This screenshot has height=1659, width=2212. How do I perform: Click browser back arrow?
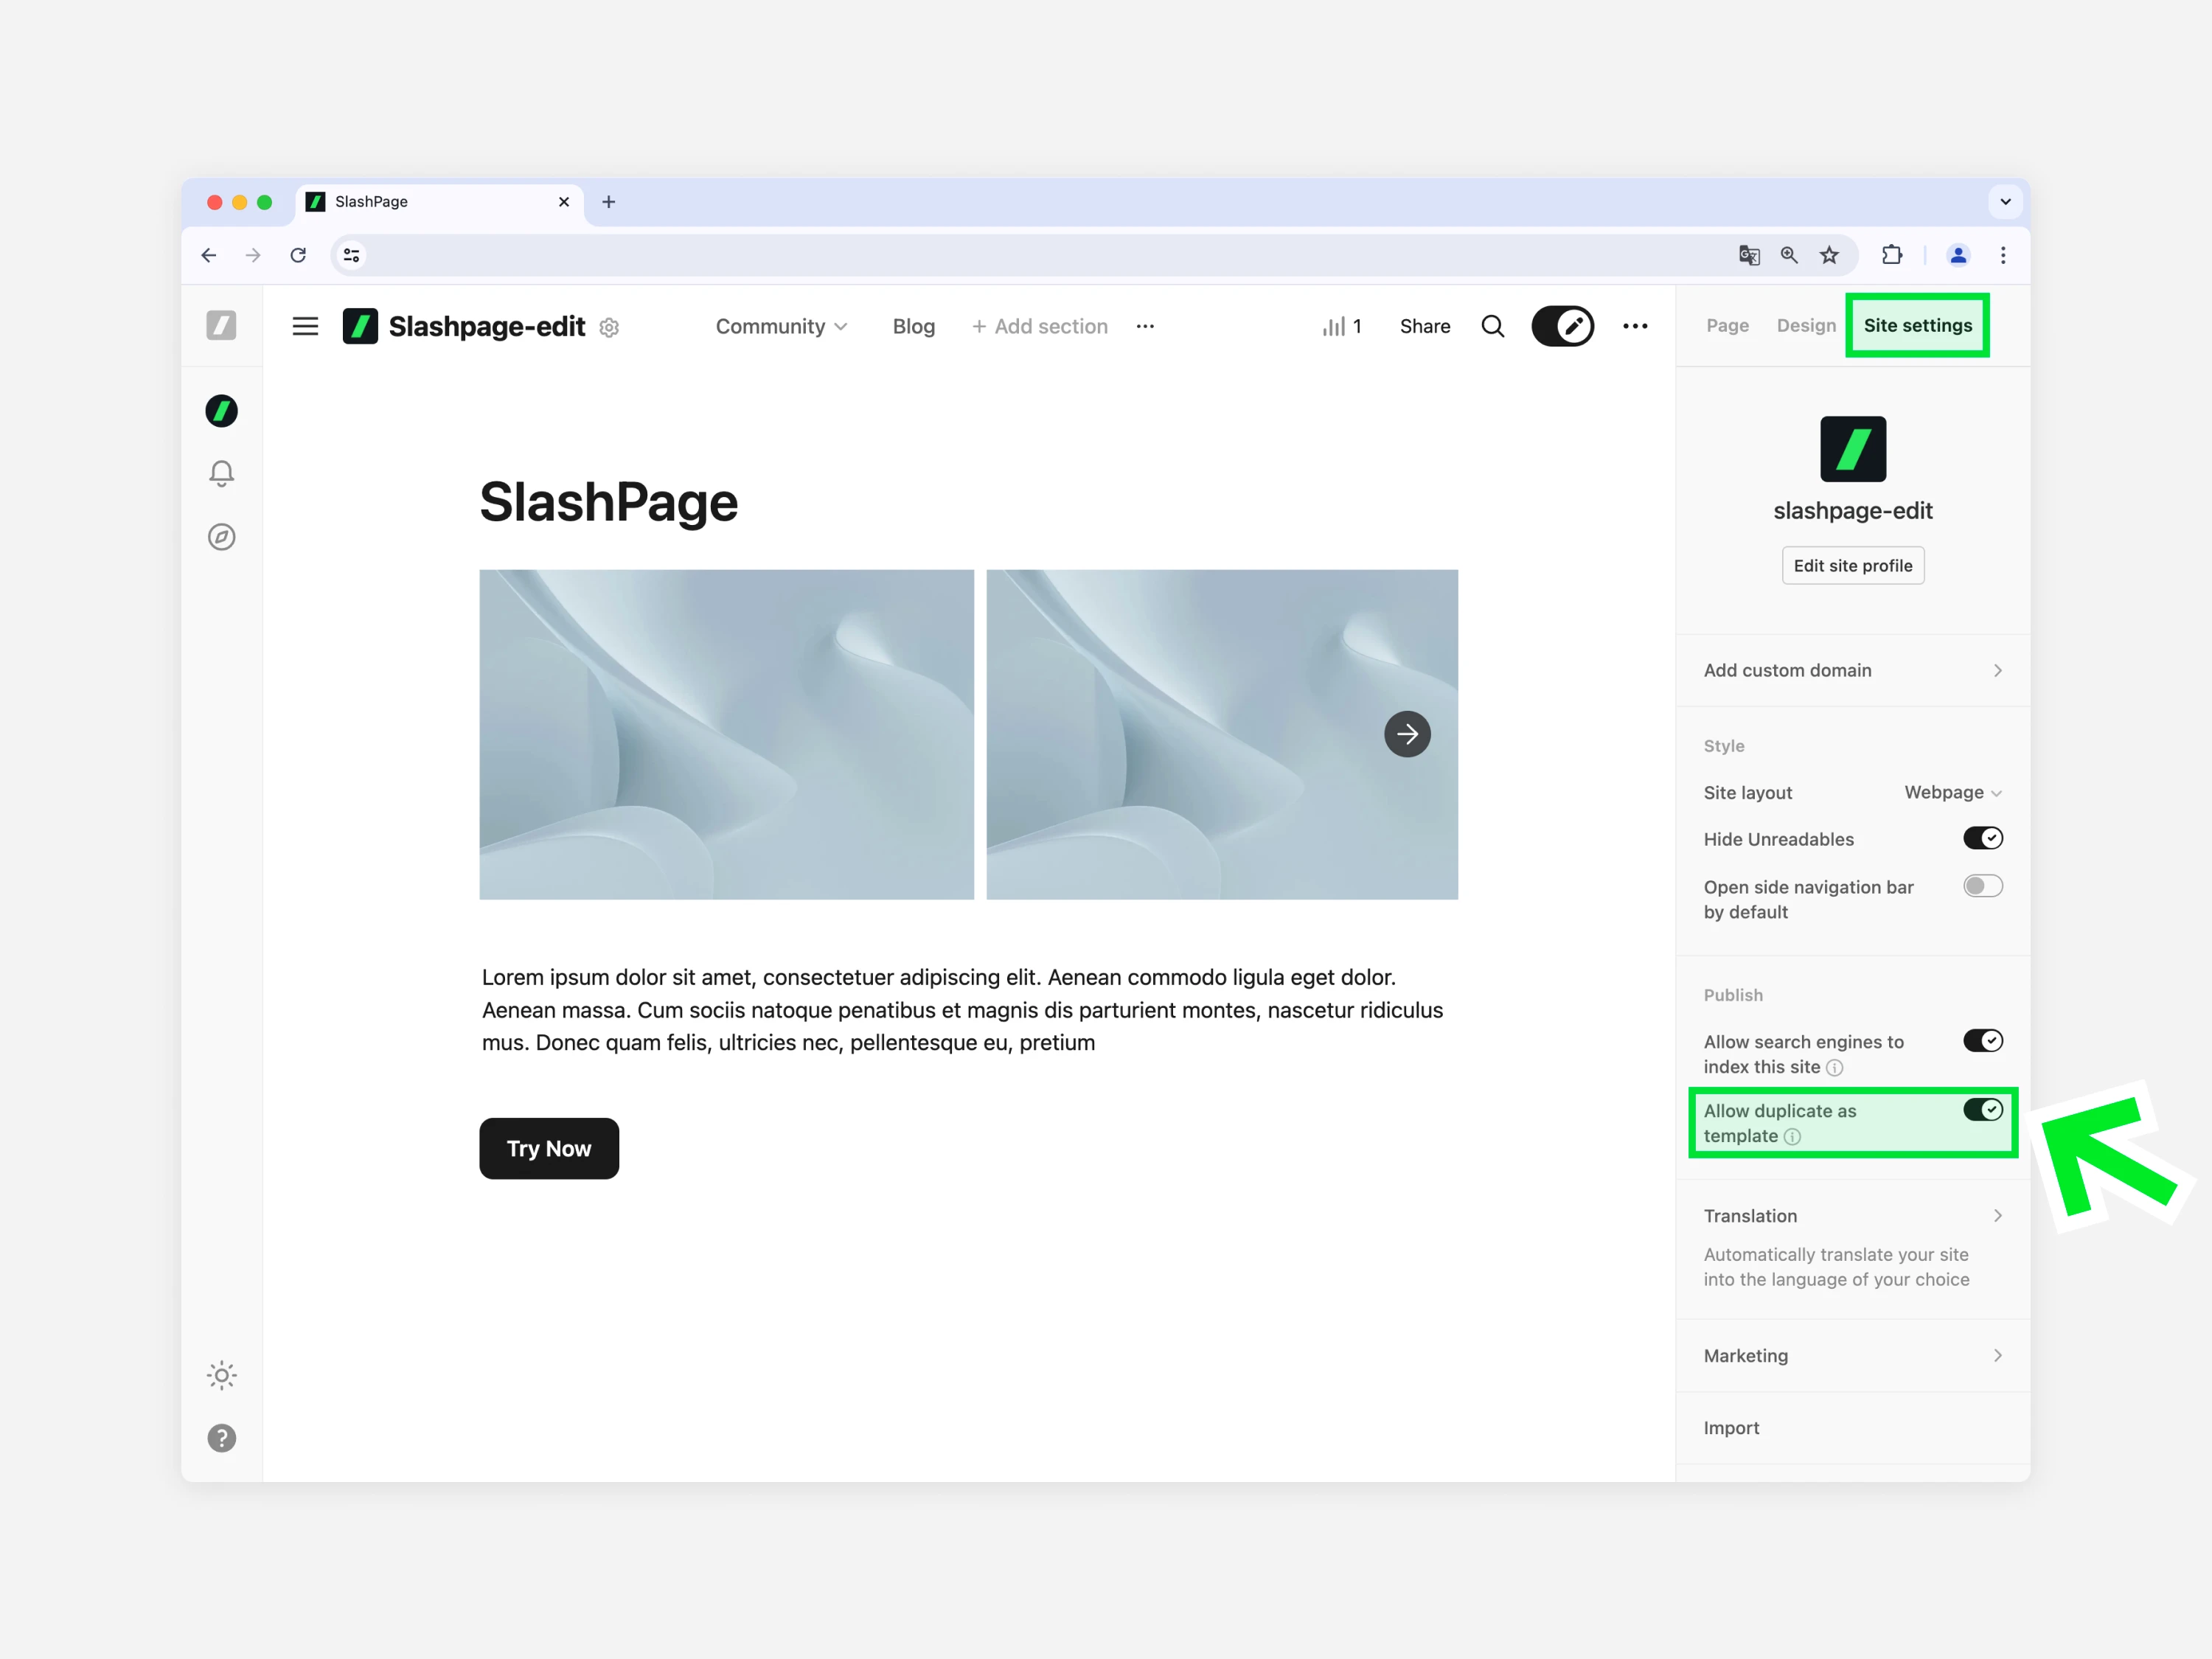pos(208,255)
